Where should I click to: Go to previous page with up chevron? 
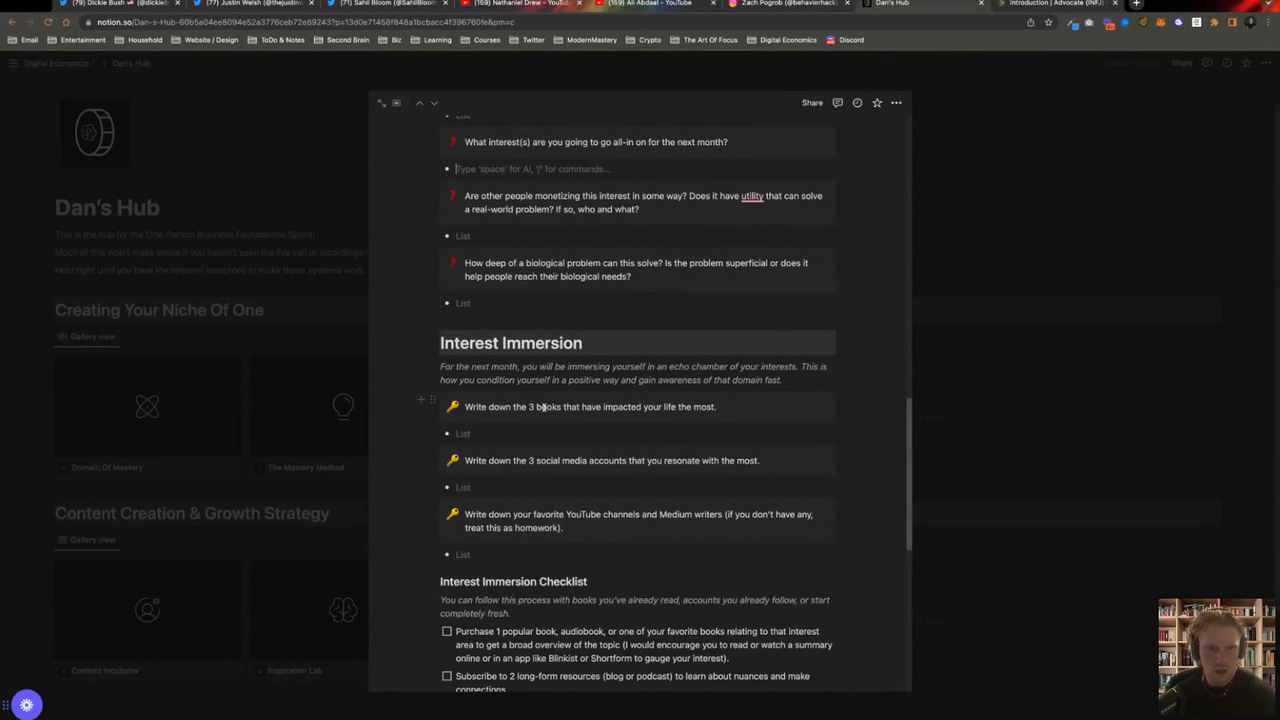click(419, 103)
